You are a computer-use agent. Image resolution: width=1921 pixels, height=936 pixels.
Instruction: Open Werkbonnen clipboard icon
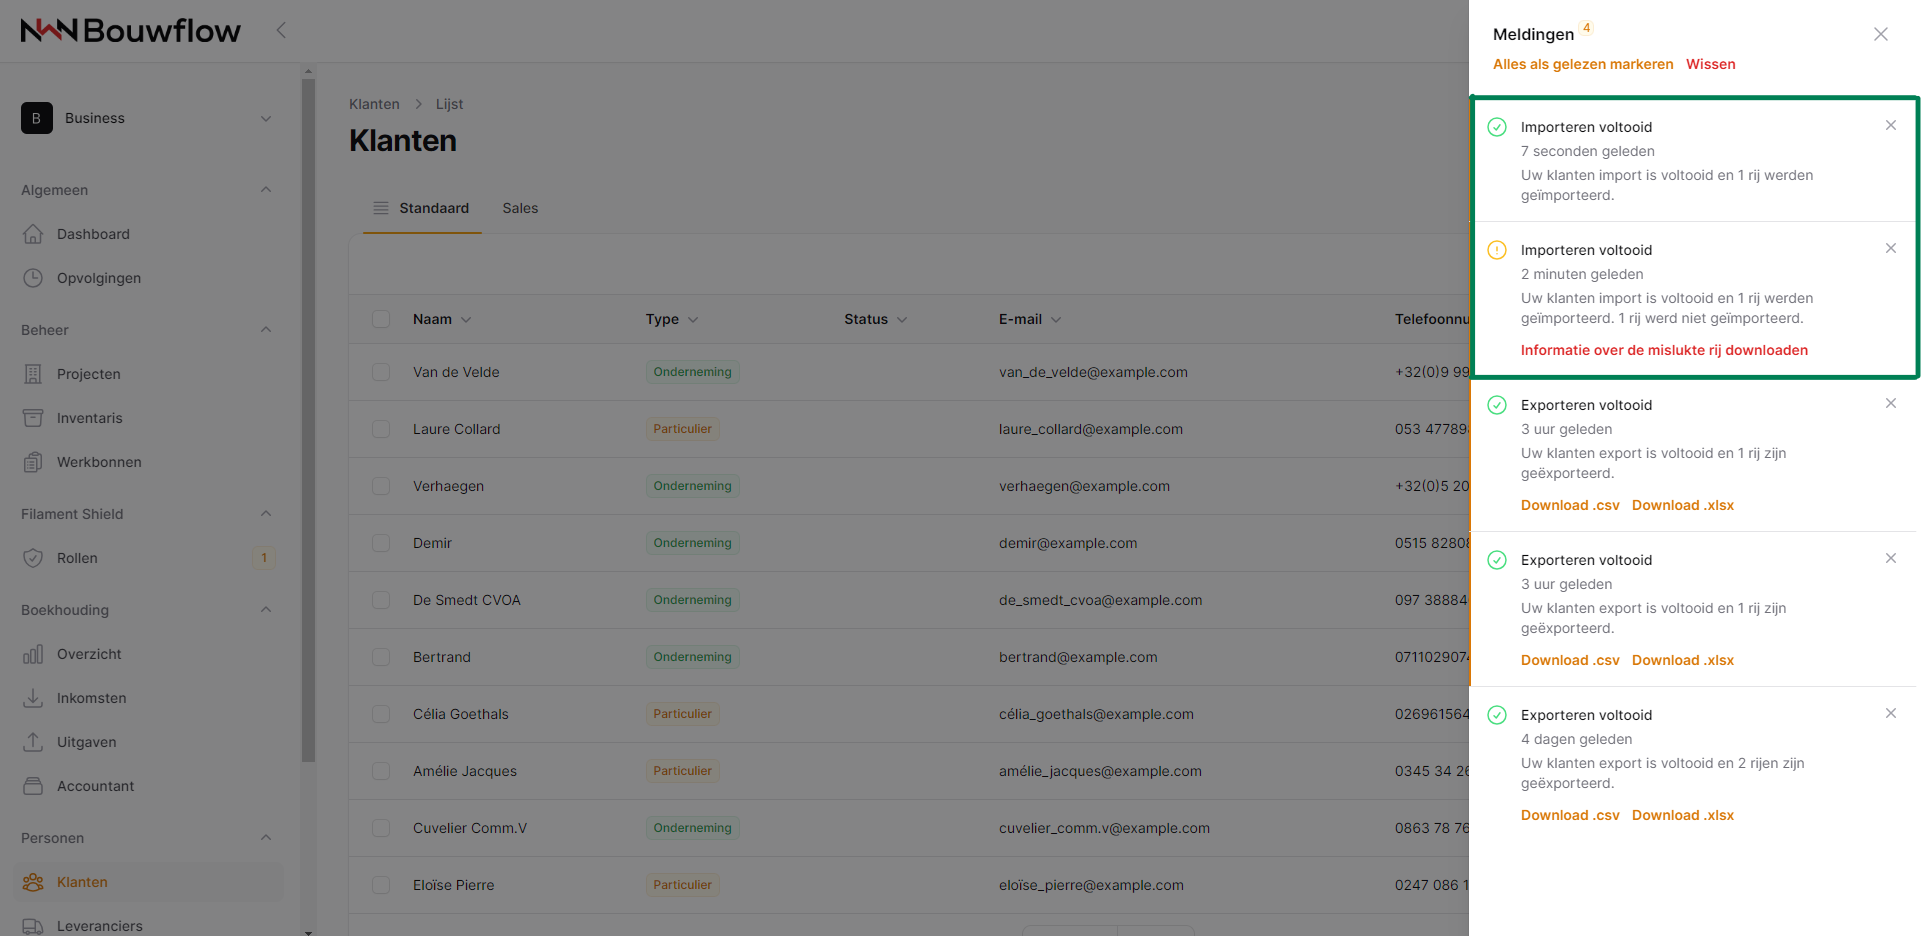[33, 462]
